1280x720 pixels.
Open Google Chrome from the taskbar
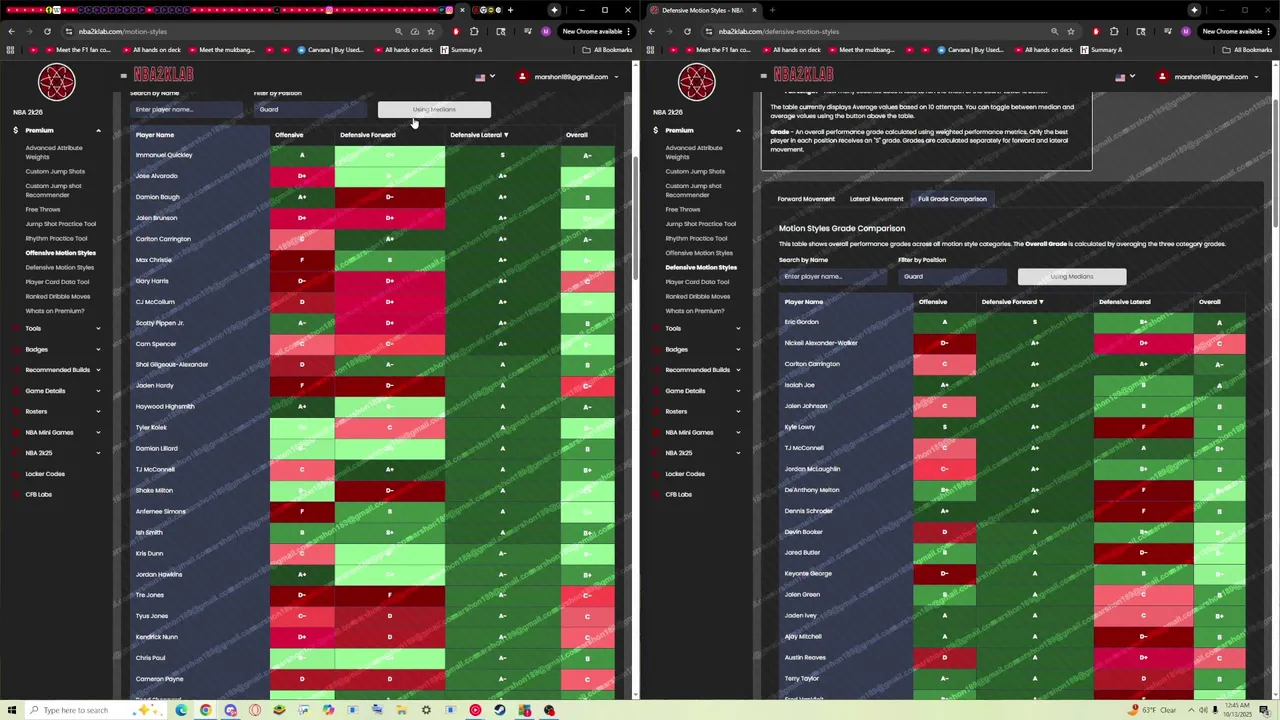coord(205,710)
